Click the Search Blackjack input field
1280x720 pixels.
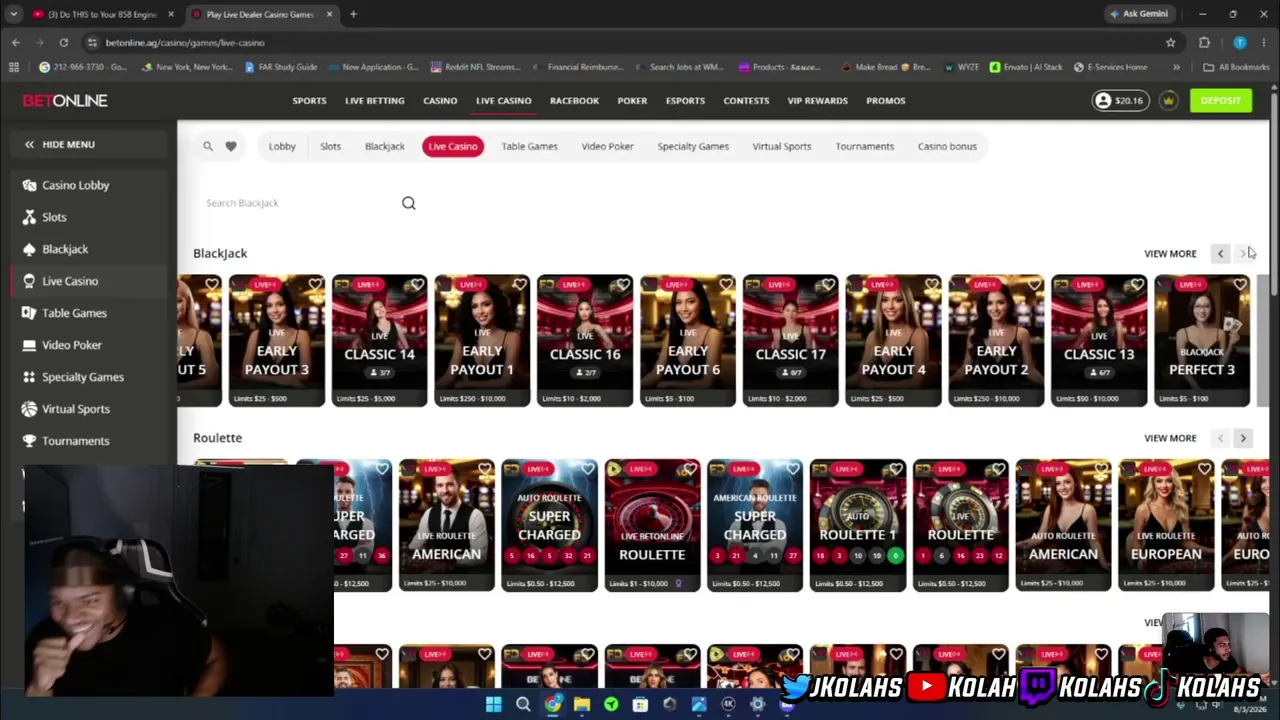click(x=300, y=203)
